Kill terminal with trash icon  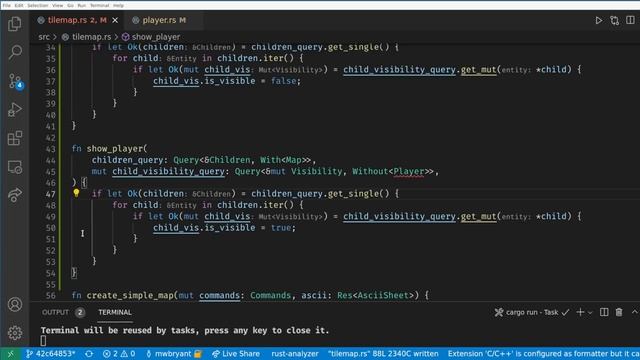coord(619,312)
